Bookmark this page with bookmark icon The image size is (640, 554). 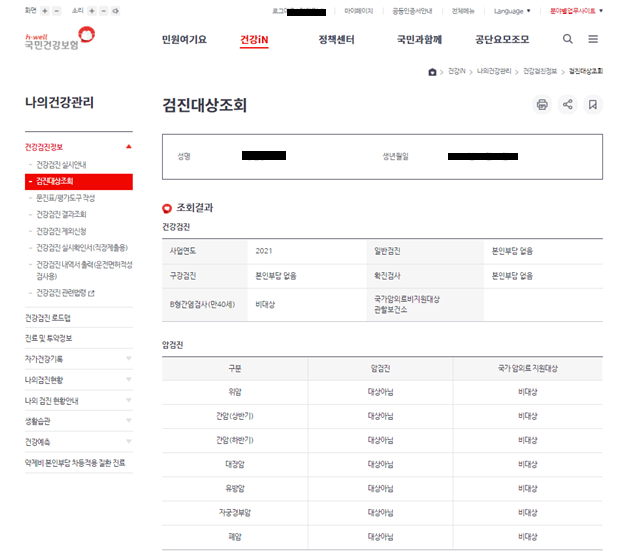click(593, 105)
